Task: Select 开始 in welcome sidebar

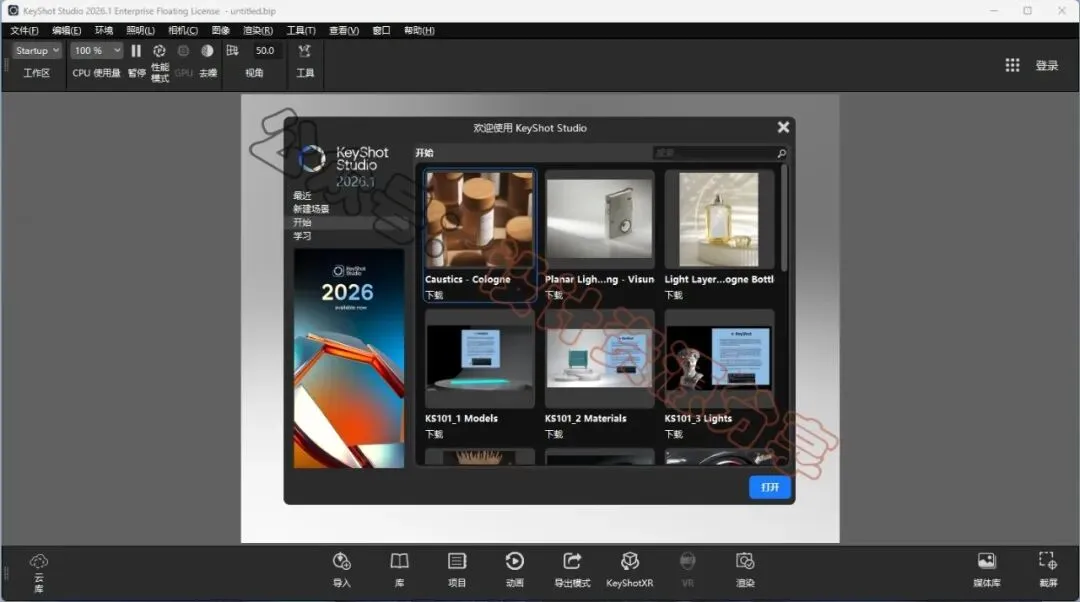Action: coord(302,222)
